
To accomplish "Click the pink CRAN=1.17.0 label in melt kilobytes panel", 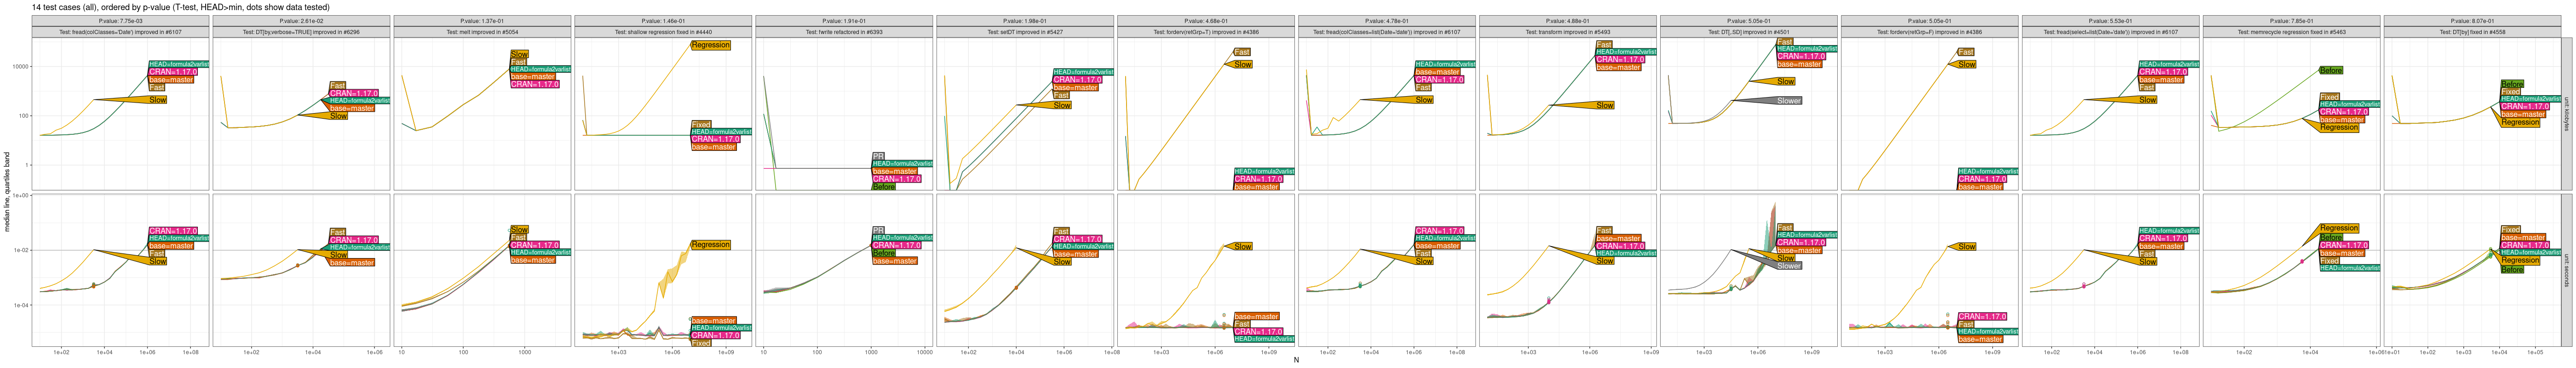I will click(x=535, y=85).
